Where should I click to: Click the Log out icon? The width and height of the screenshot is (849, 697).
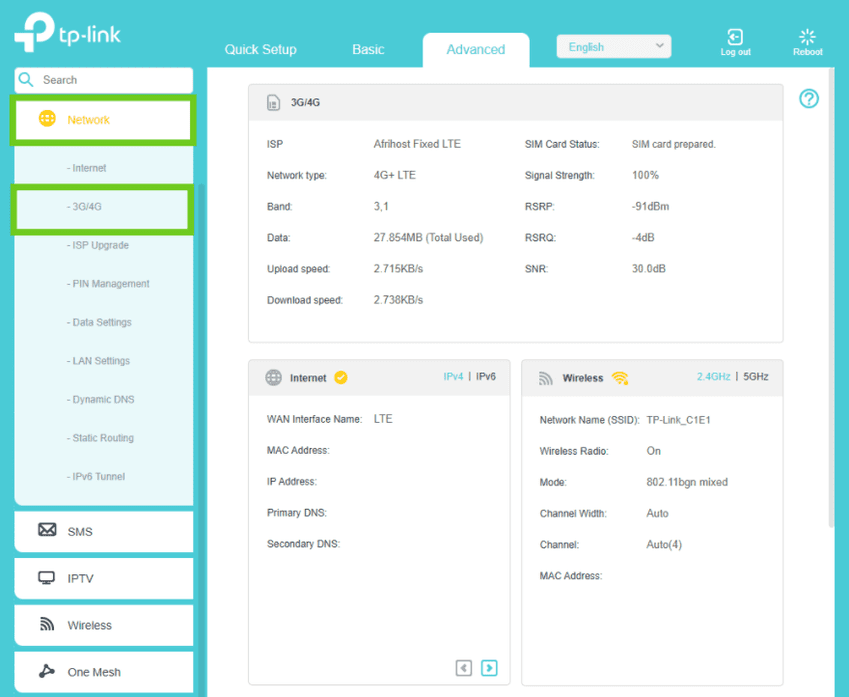point(735,38)
